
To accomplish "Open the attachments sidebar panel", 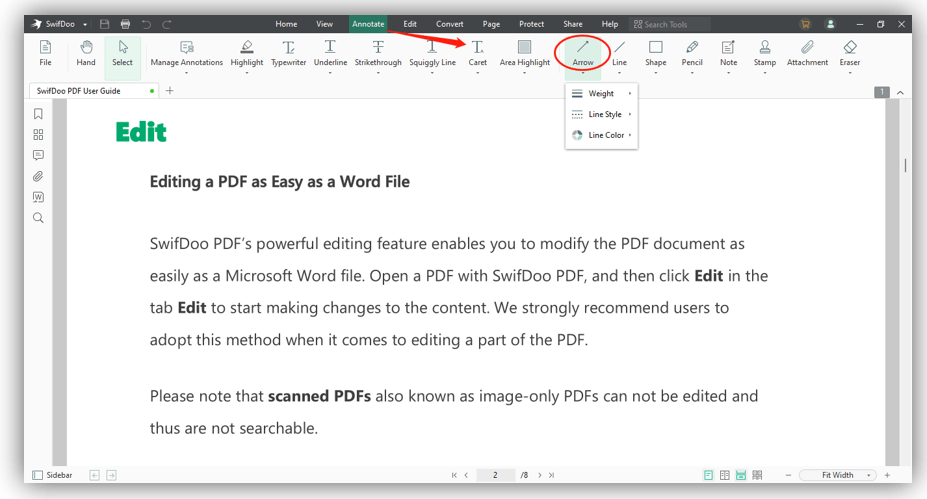I will (38, 176).
